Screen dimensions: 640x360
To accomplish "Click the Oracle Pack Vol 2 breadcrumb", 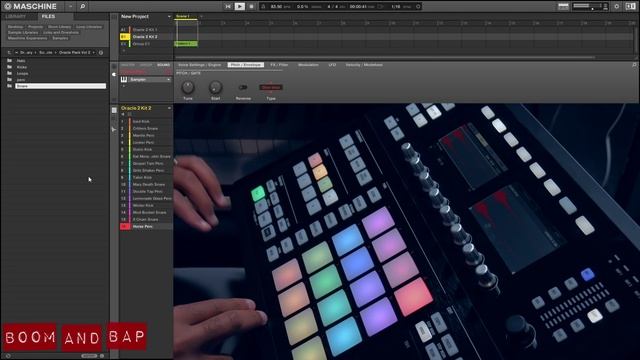I will coord(75,53).
